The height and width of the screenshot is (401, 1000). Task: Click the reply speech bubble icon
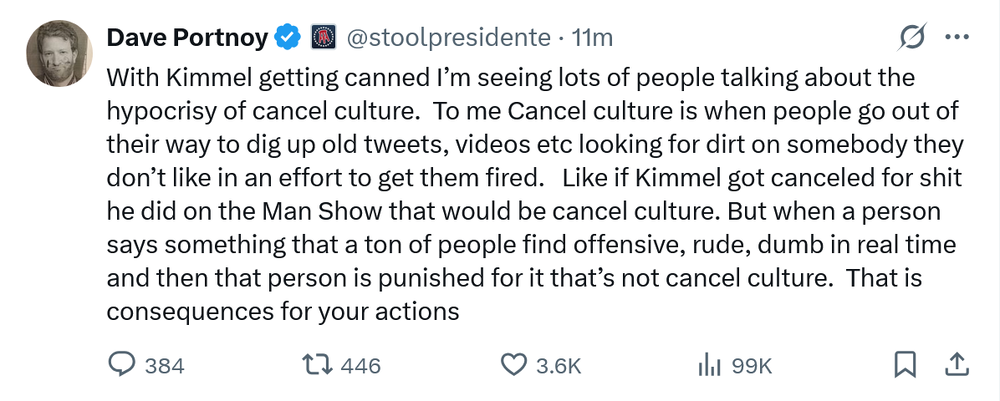click(x=121, y=365)
